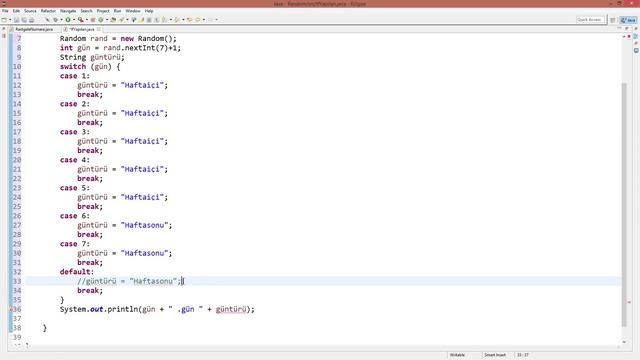The image size is (640, 360).
Task: Click 'Smart Insert' in the status bar
Action: tap(495, 355)
